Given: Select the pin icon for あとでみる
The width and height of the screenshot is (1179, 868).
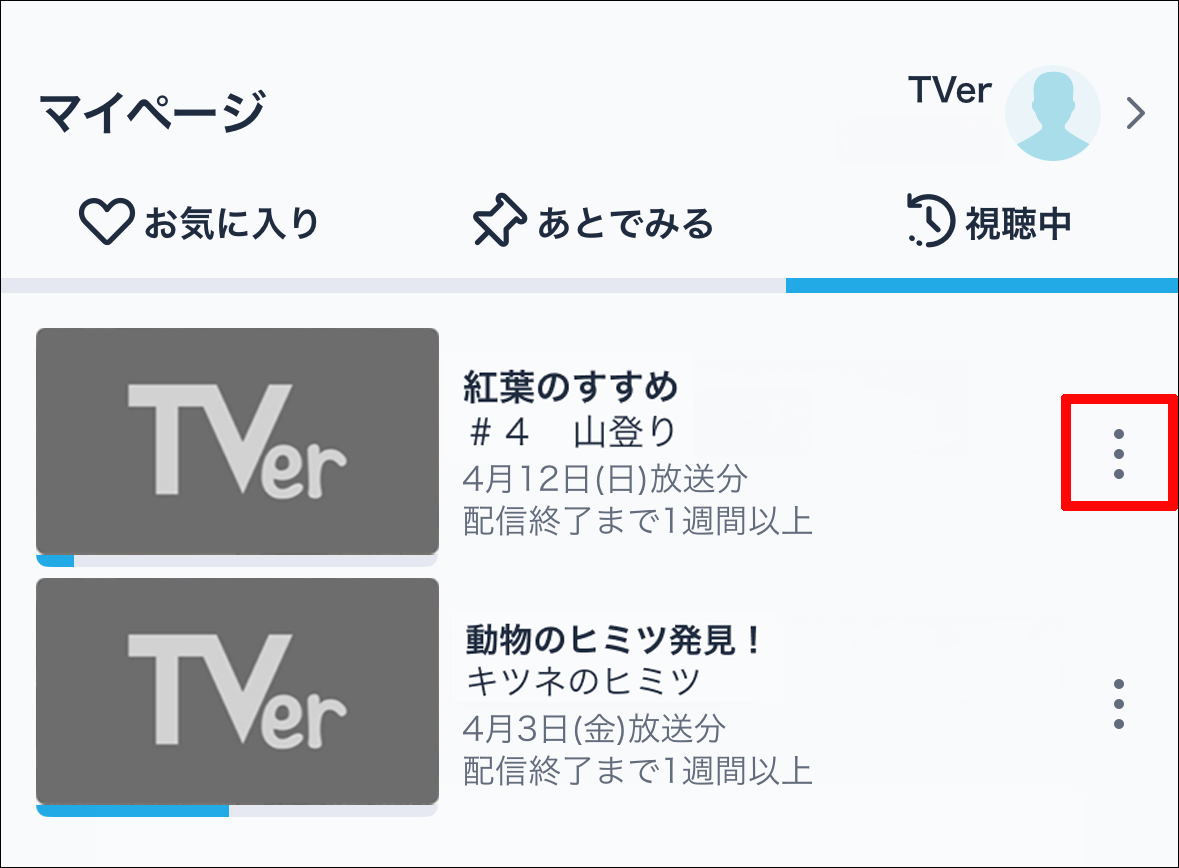Looking at the screenshot, I should click(498, 219).
